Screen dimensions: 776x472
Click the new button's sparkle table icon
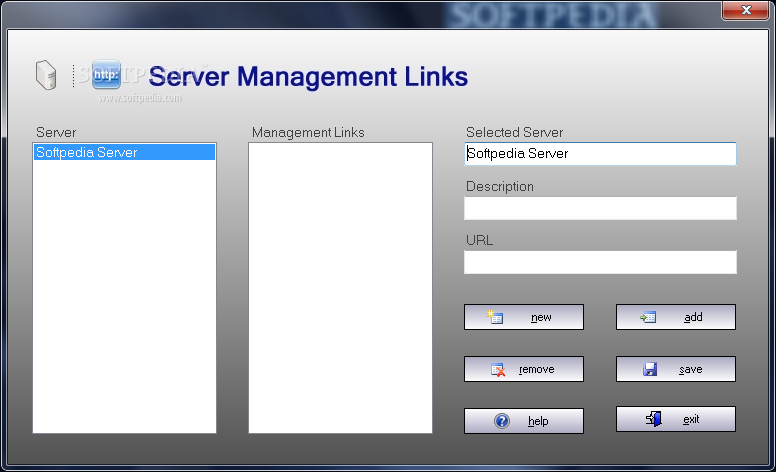pos(494,317)
